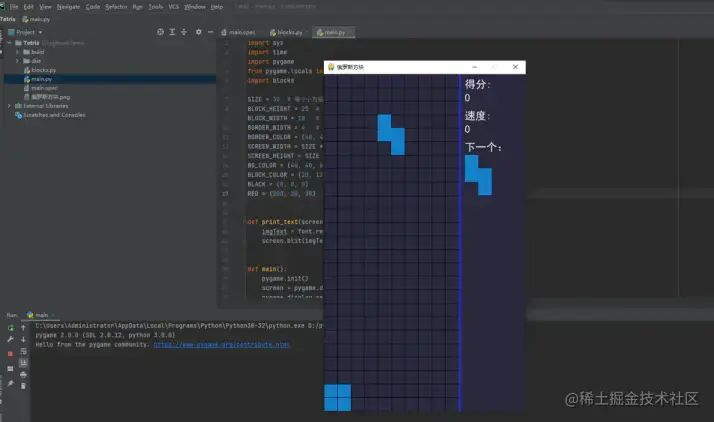Open the Edit menu
Viewport: 714px width, 422px height.
pyautogui.click(x=29, y=7)
